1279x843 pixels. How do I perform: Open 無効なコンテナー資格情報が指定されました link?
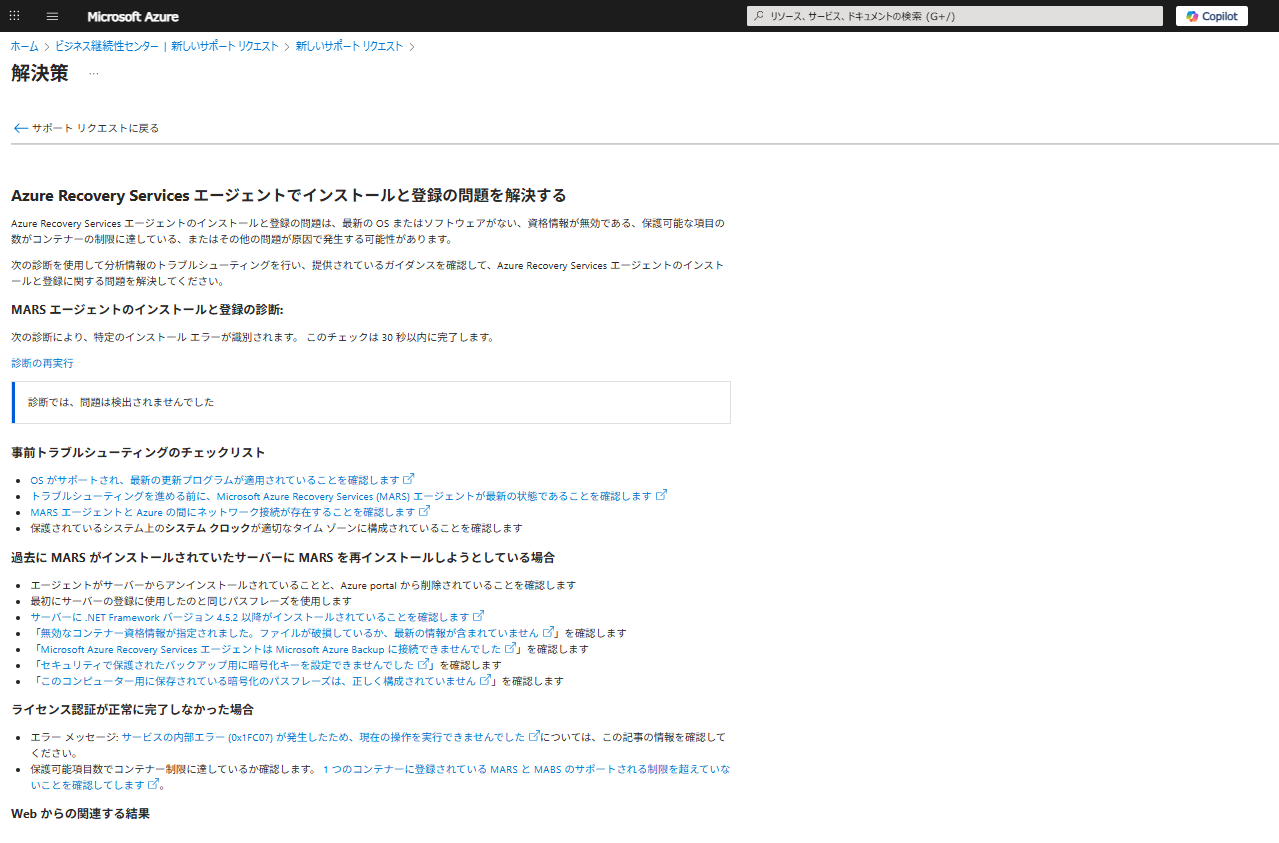[x=288, y=633]
